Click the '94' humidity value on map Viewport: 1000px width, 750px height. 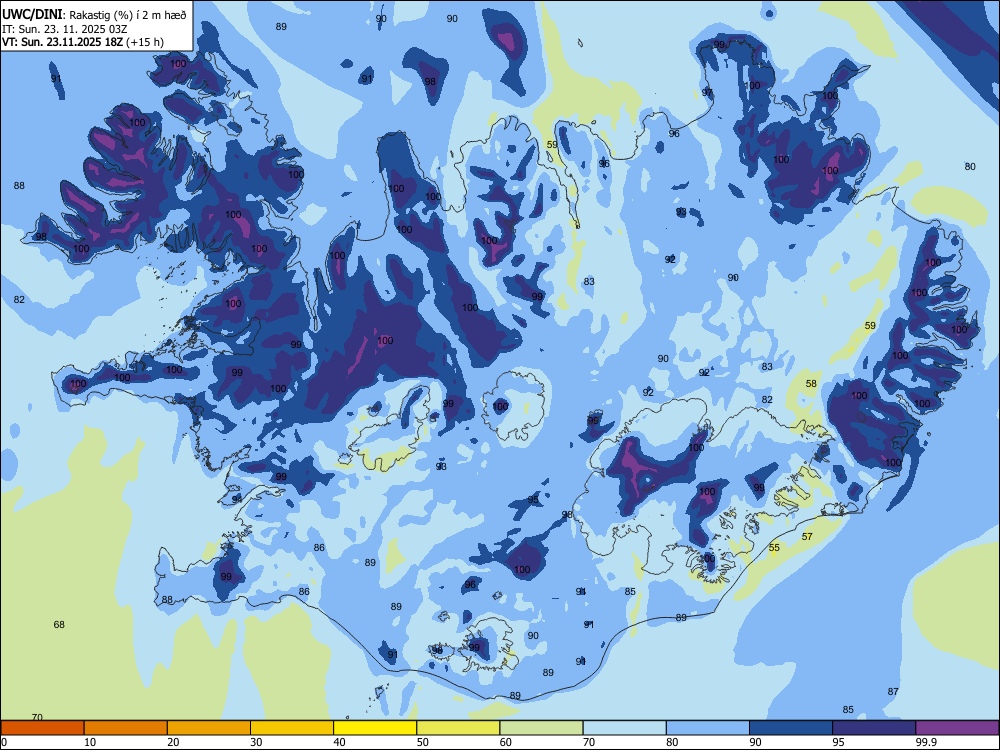click(237, 499)
